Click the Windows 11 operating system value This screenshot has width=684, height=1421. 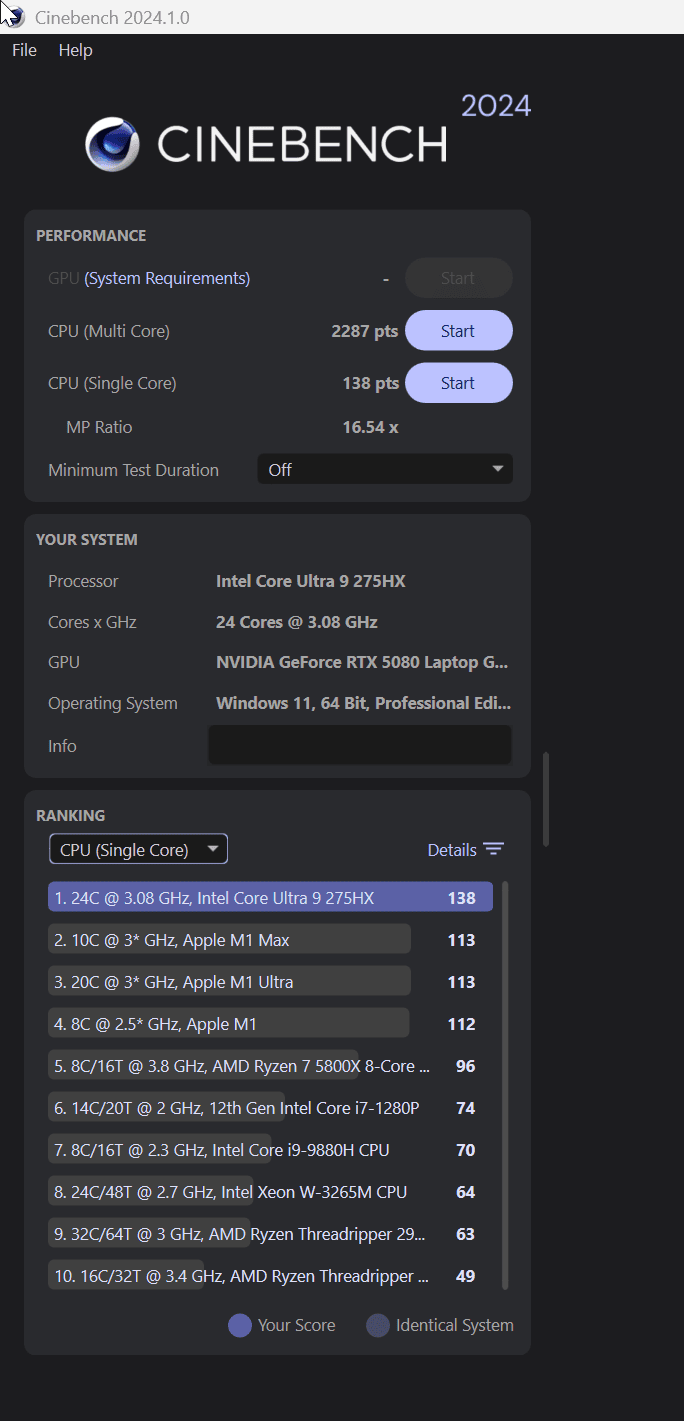363,703
